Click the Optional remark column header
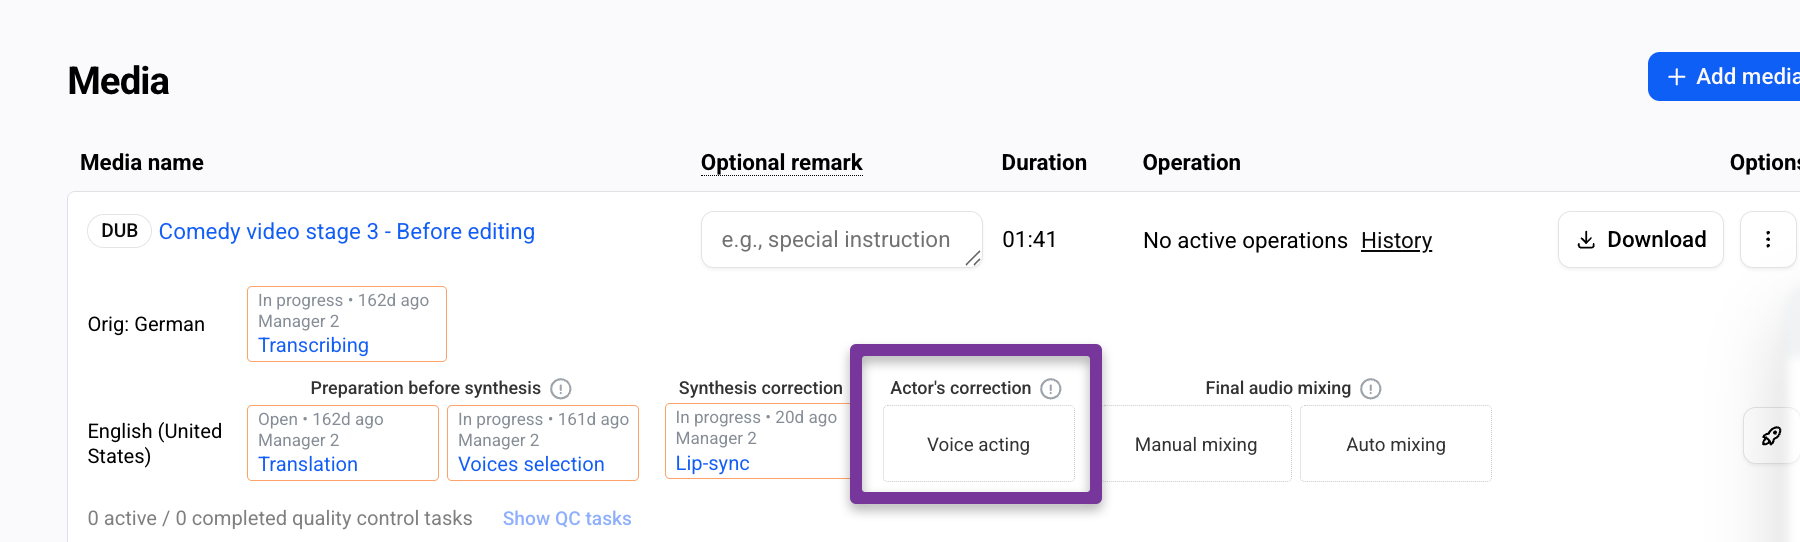 [x=782, y=162]
